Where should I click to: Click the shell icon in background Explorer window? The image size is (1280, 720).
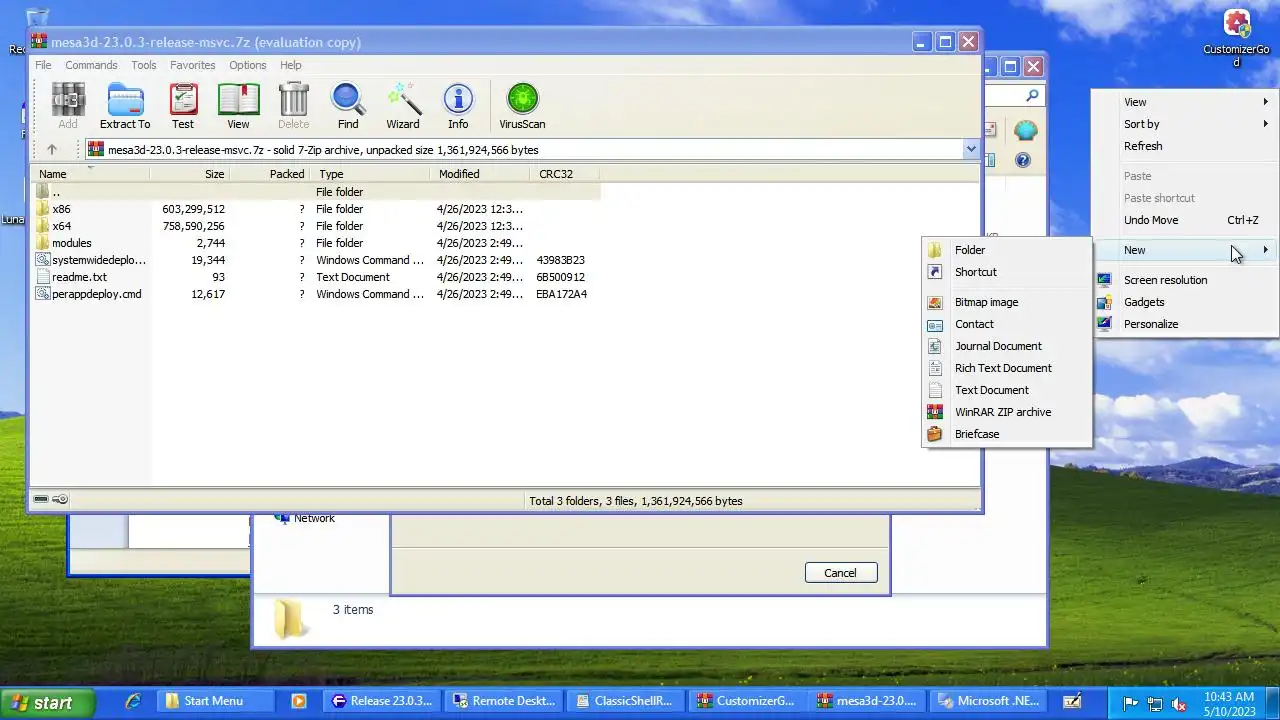[1025, 130]
